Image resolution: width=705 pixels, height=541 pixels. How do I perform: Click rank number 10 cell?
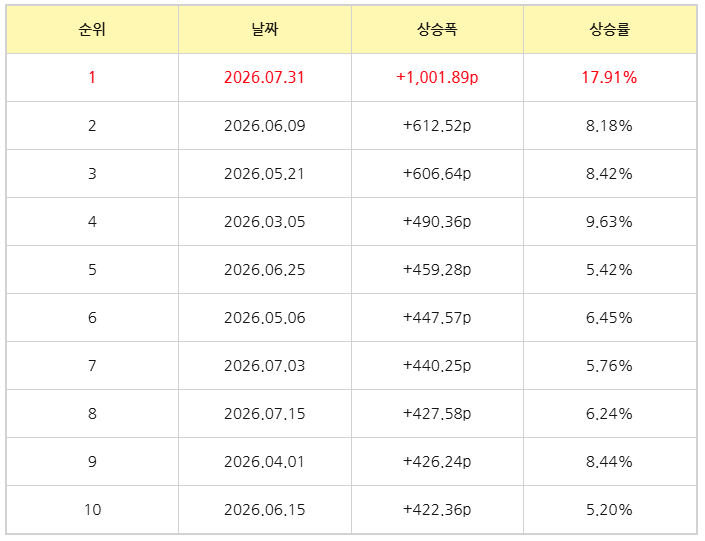(x=92, y=510)
